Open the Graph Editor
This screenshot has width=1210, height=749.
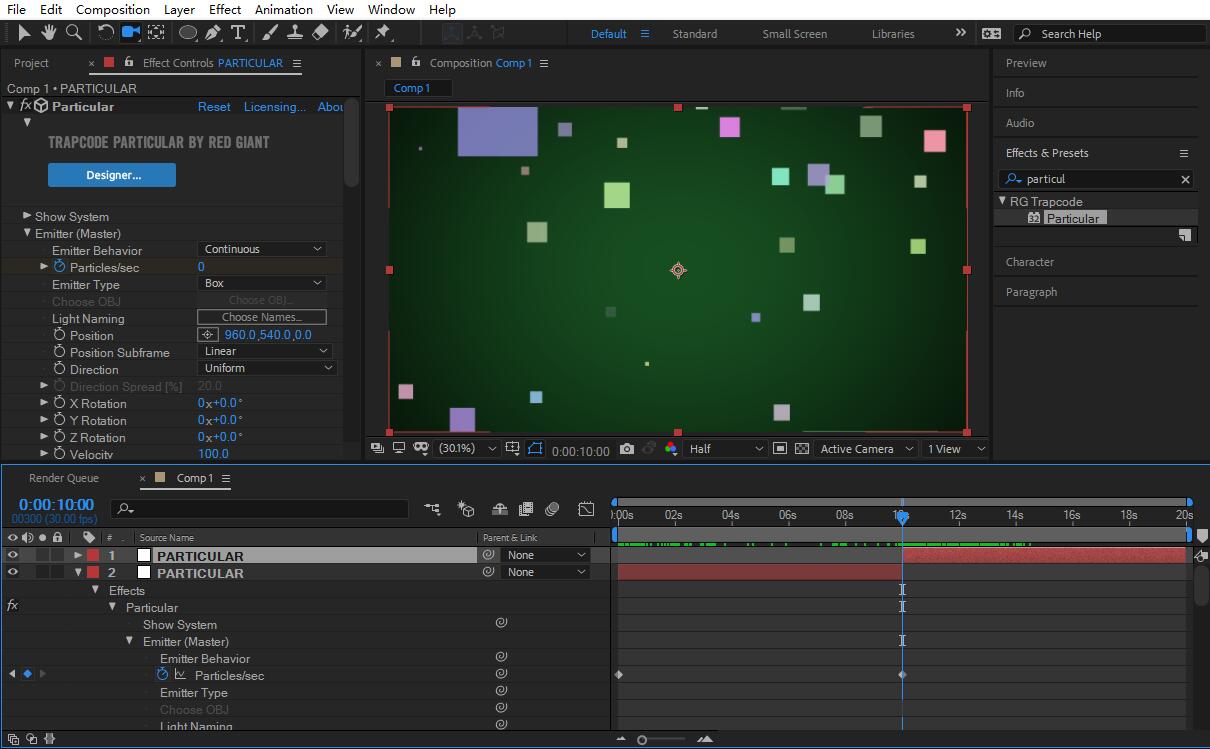coord(586,509)
